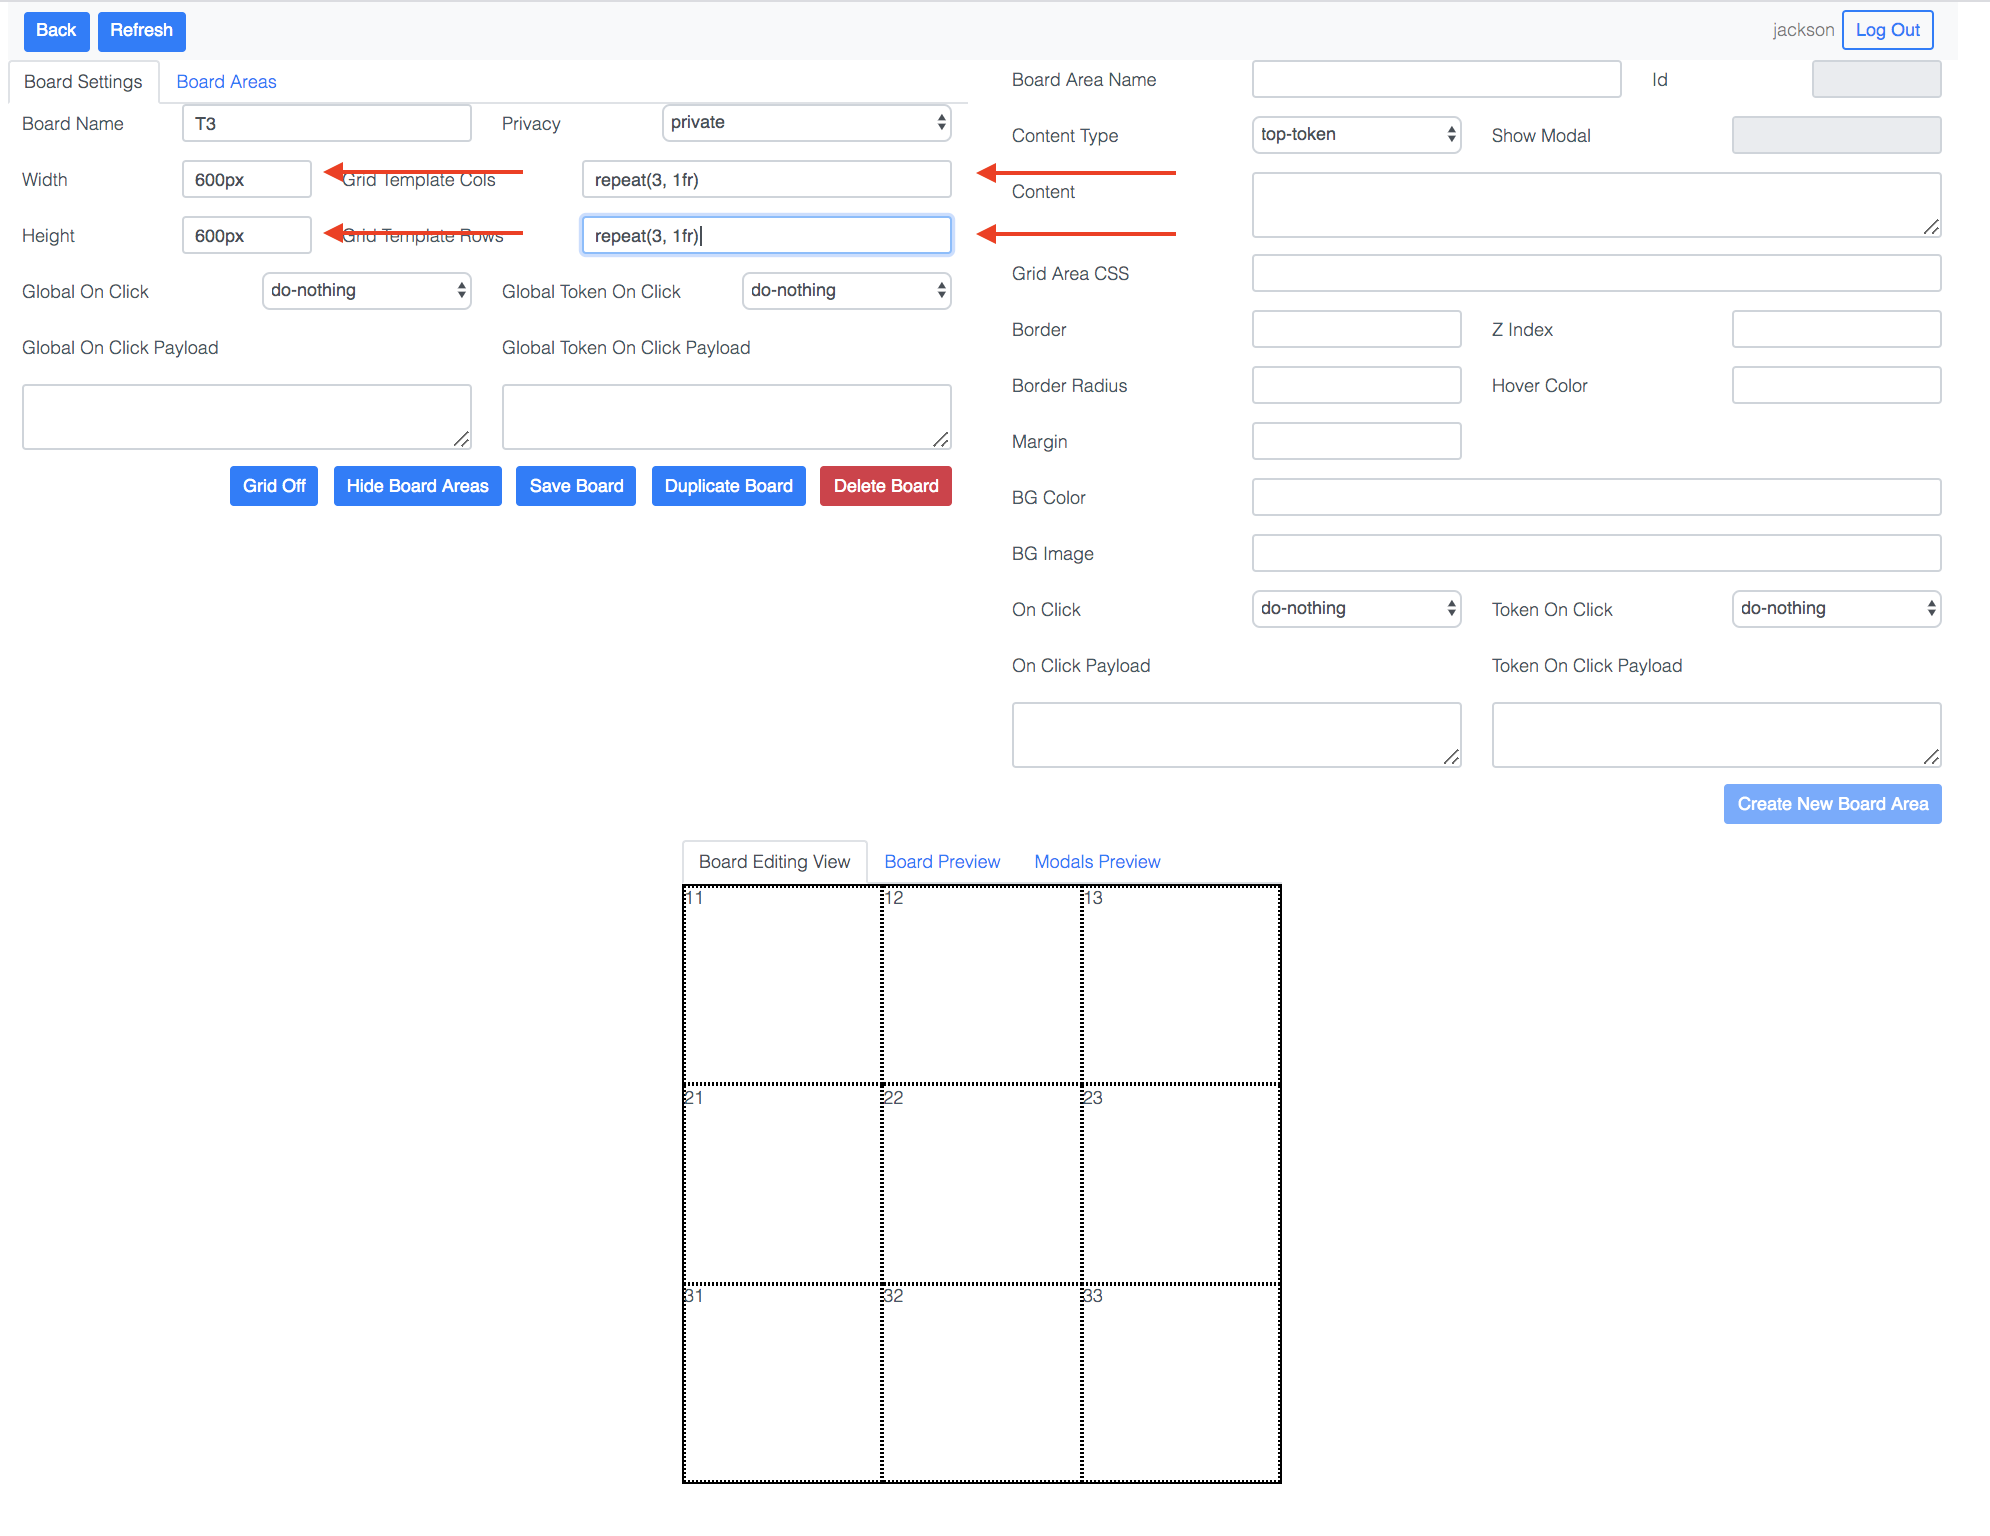Click the Back button icon top left
The width and height of the screenshot is (1990, 1536).
[x=53, y=27]
